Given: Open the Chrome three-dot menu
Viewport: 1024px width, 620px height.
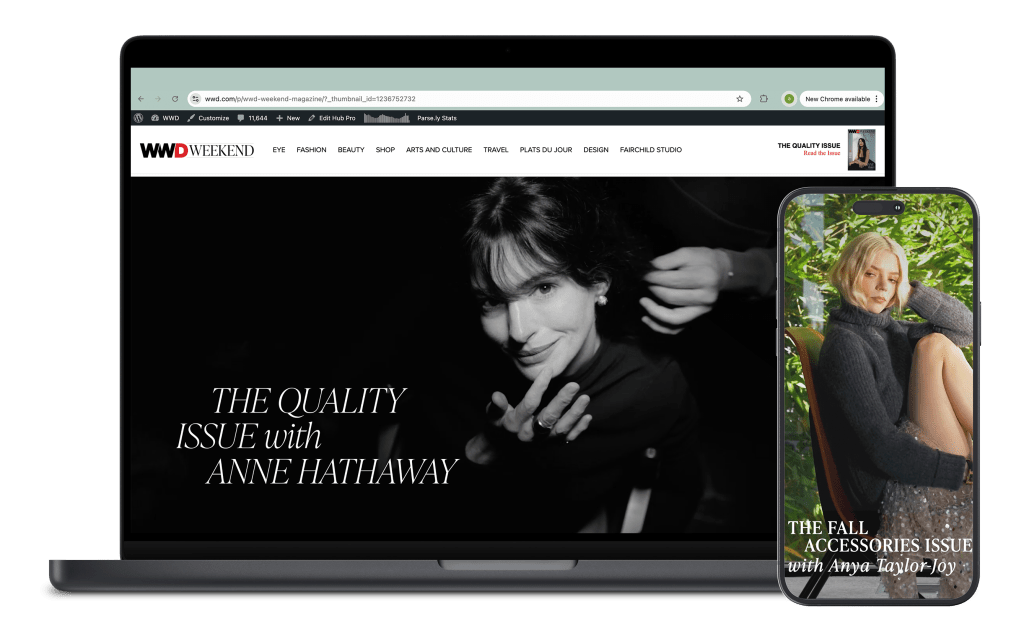Looking at the screenshot, I should pos(877,99).
